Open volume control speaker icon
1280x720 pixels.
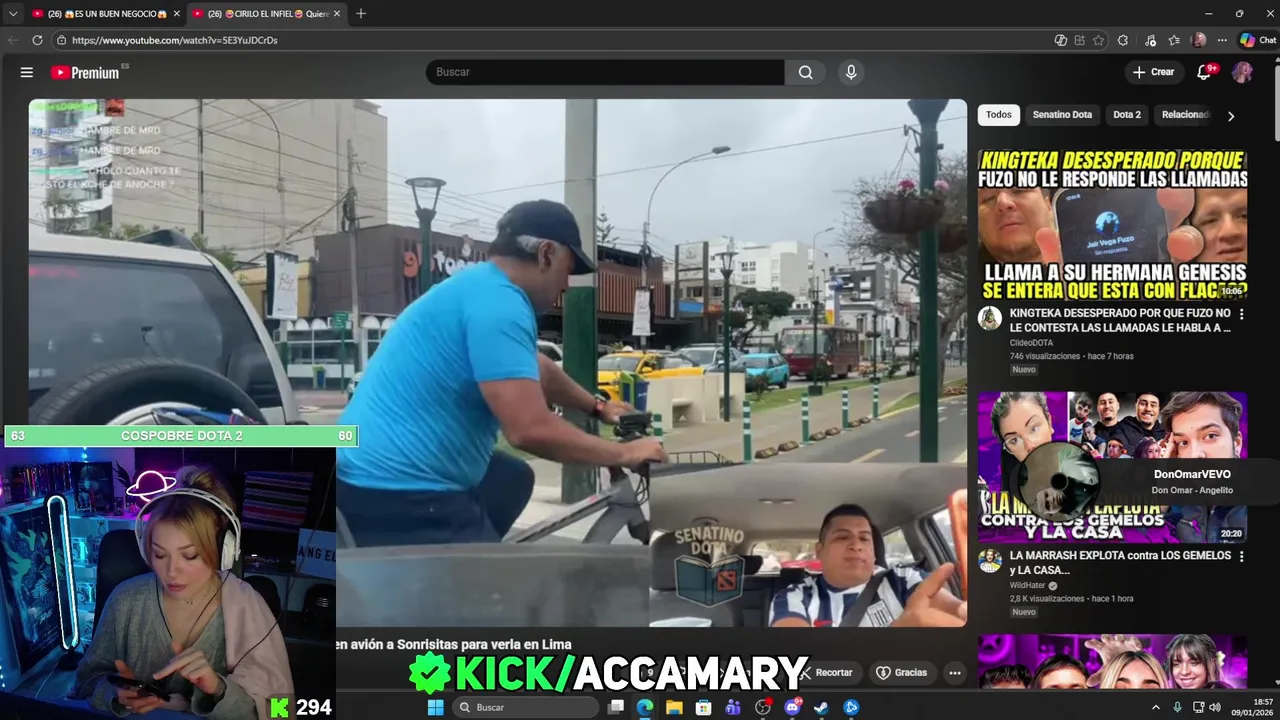[1215, 707]
